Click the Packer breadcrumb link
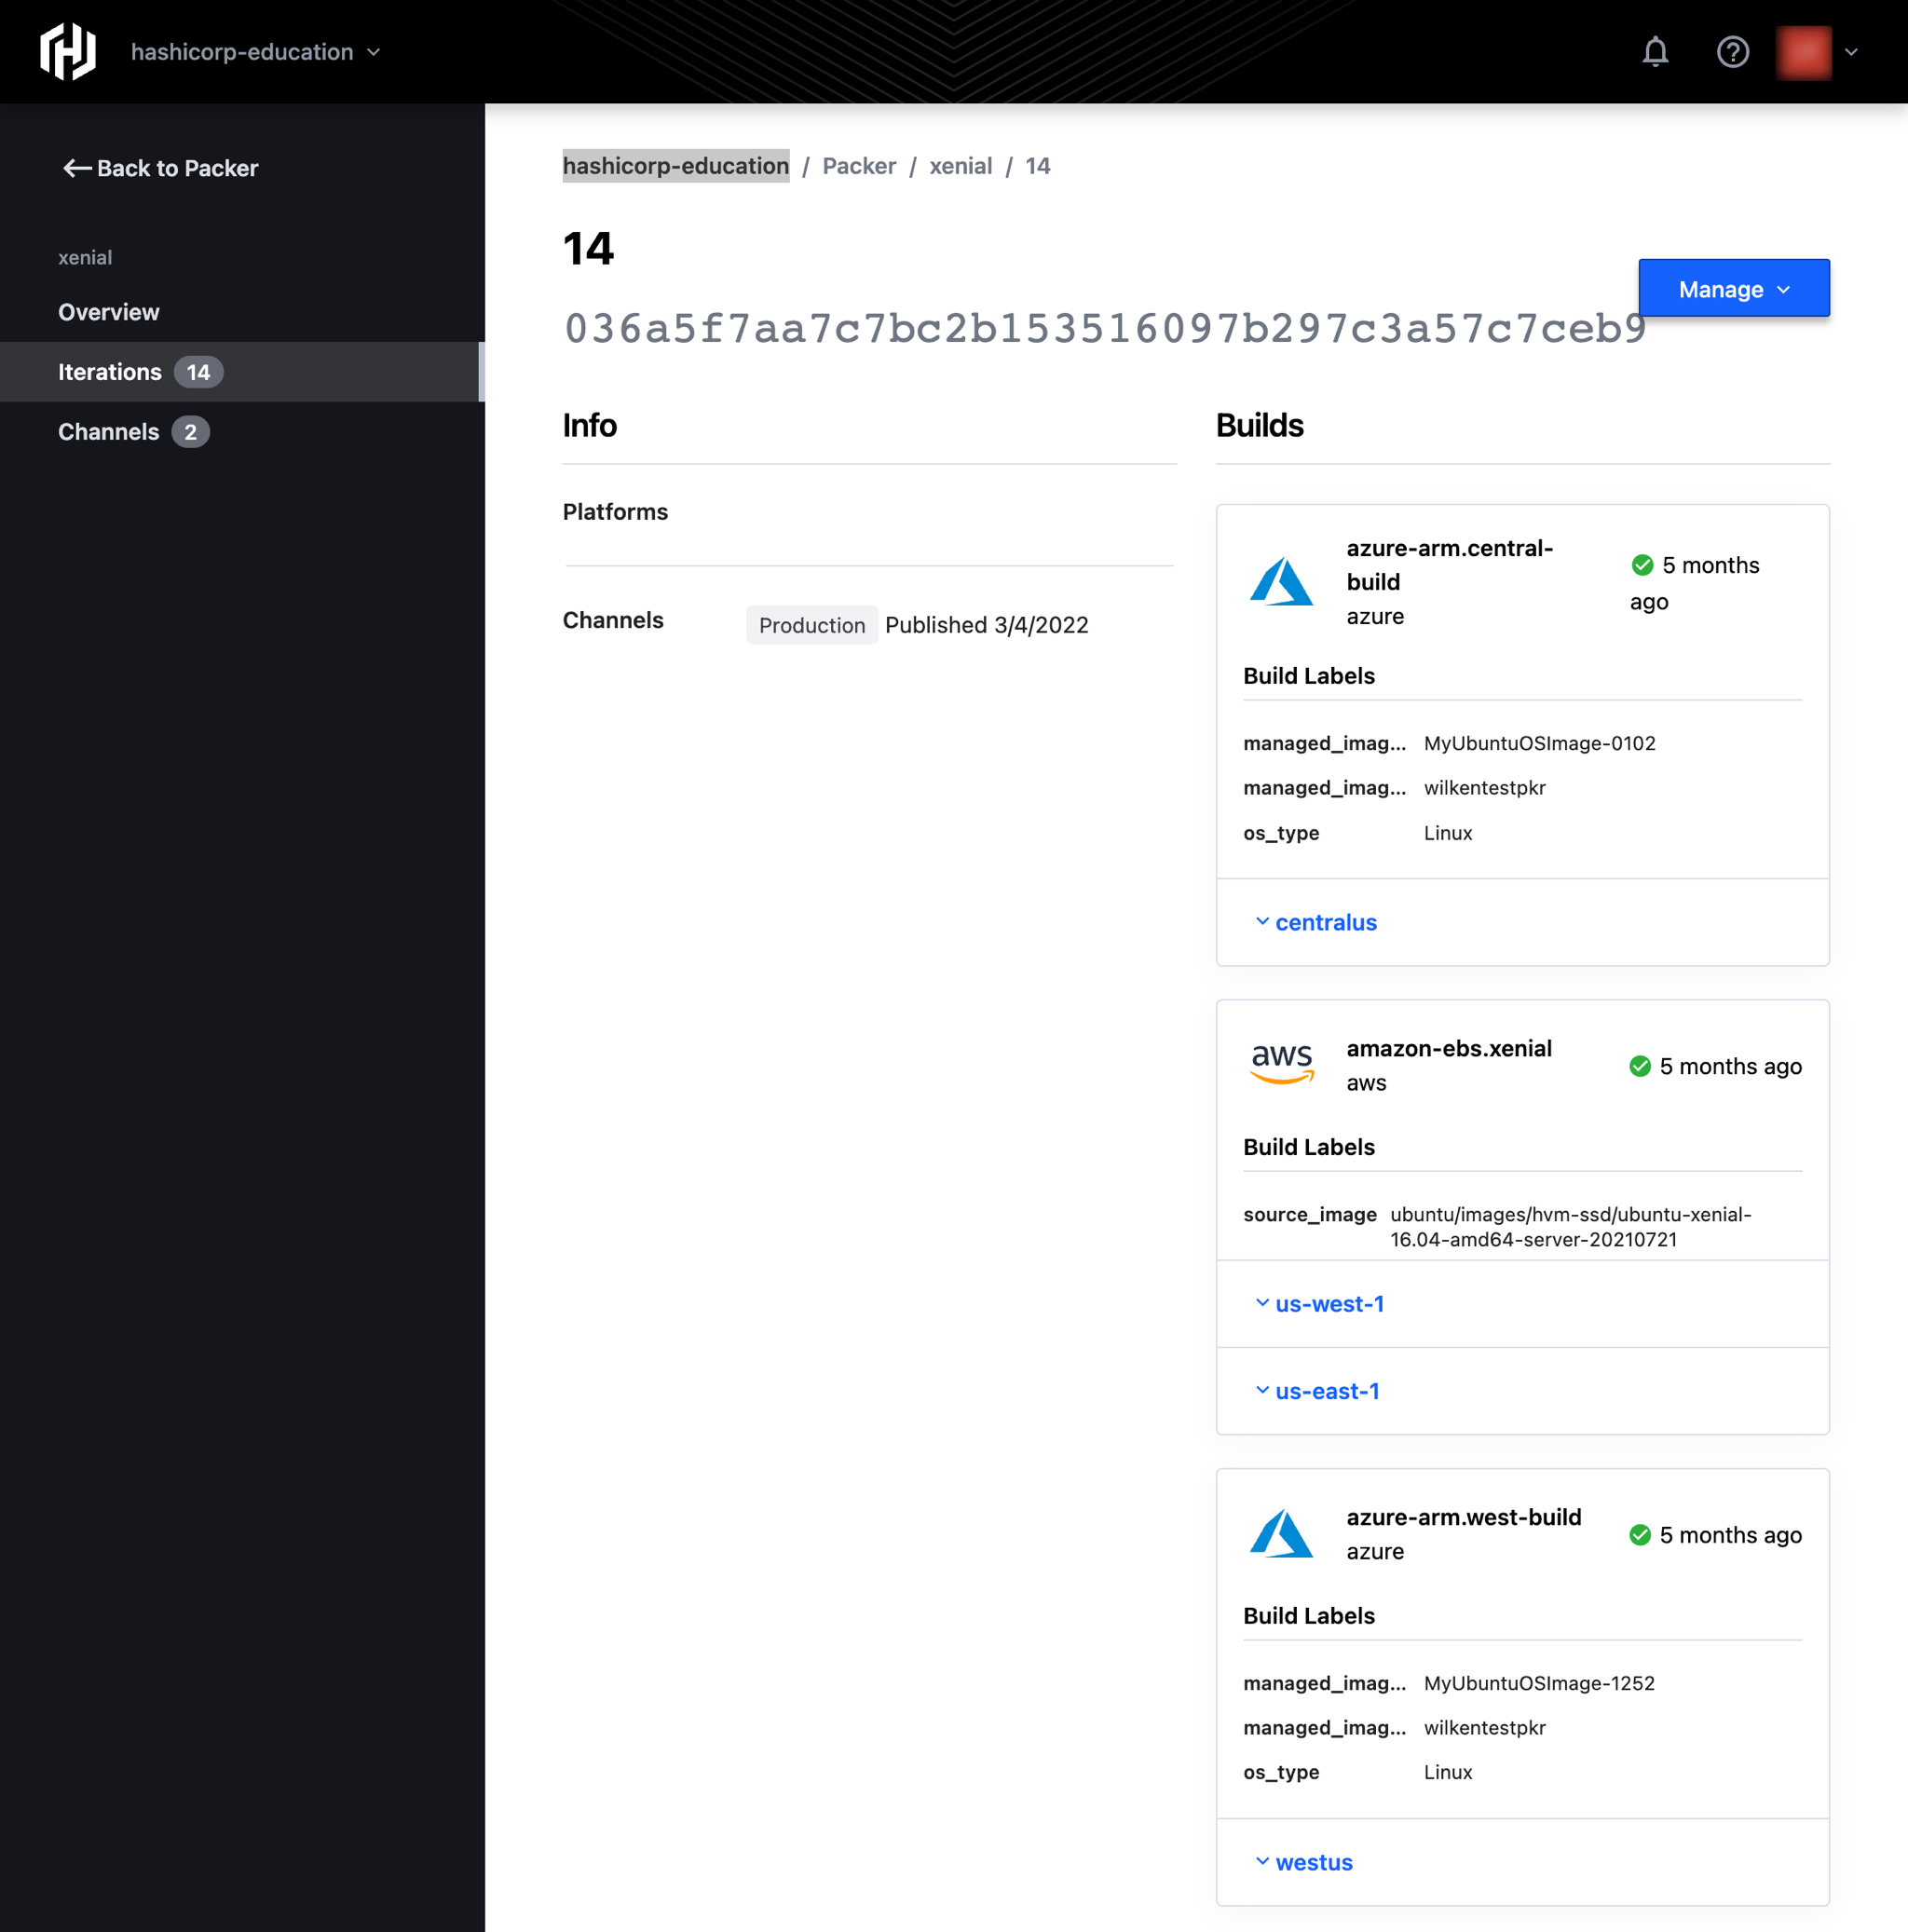 click(x=860, y=164)
